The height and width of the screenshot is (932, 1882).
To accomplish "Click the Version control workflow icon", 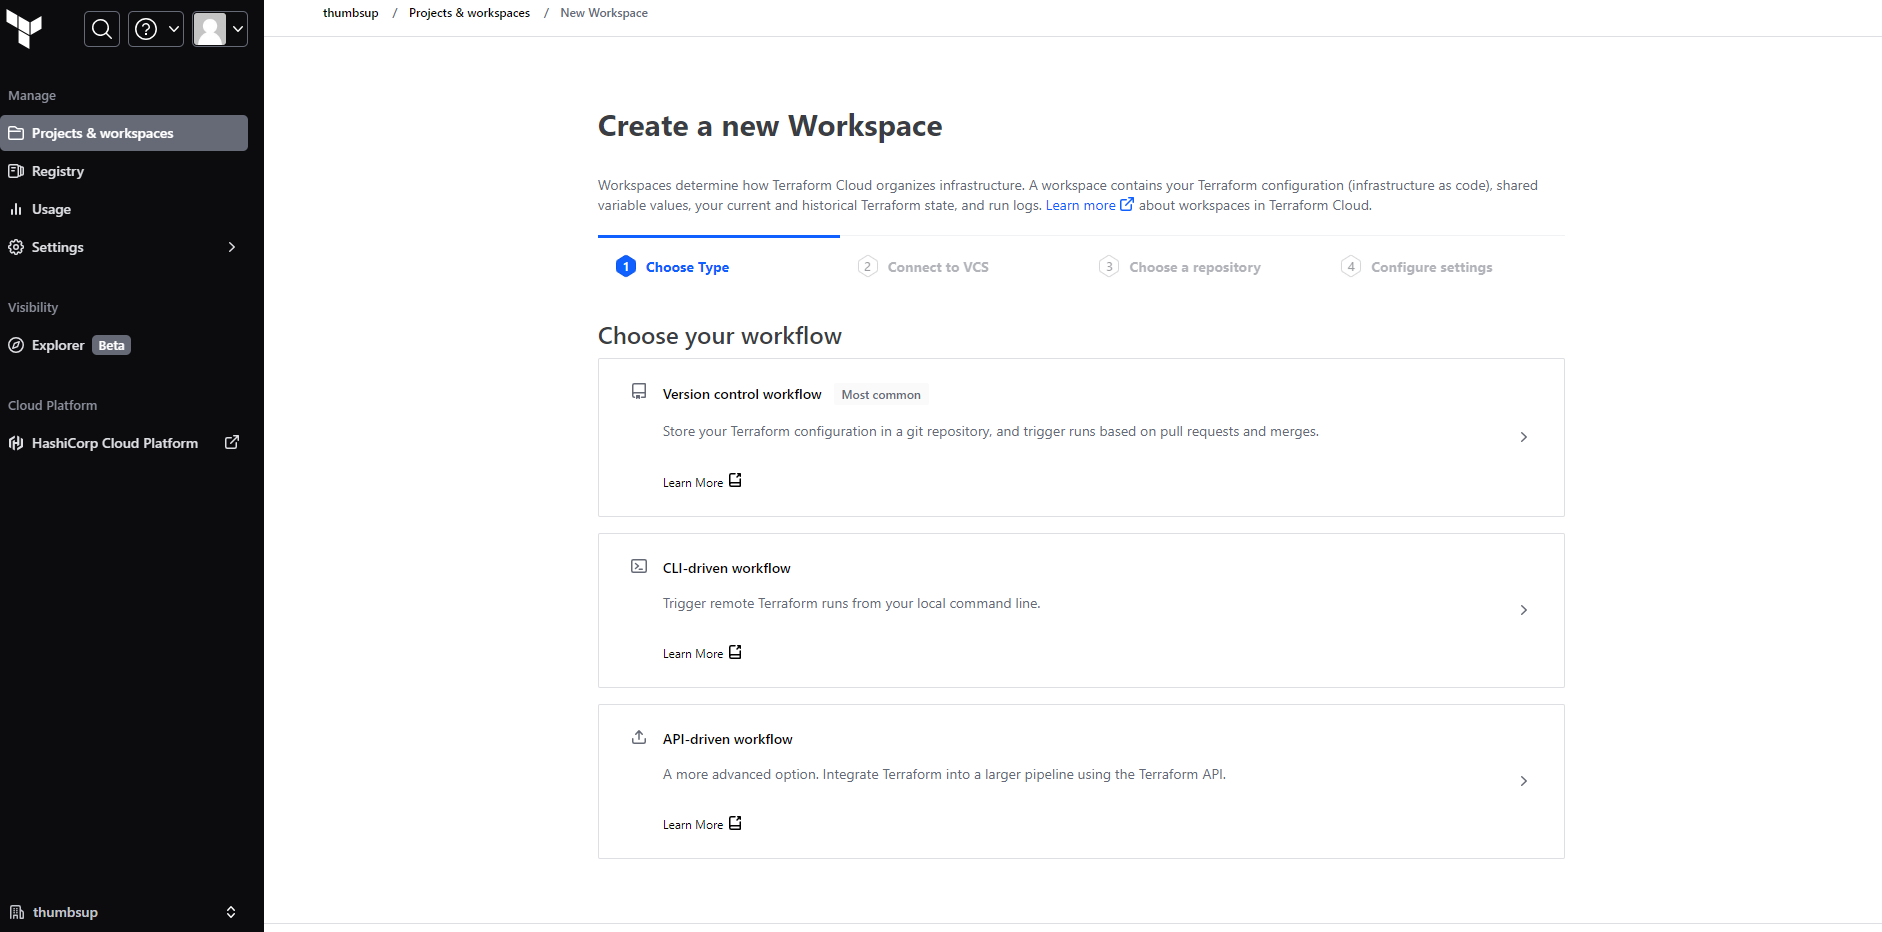I will [x=639, y=391].
